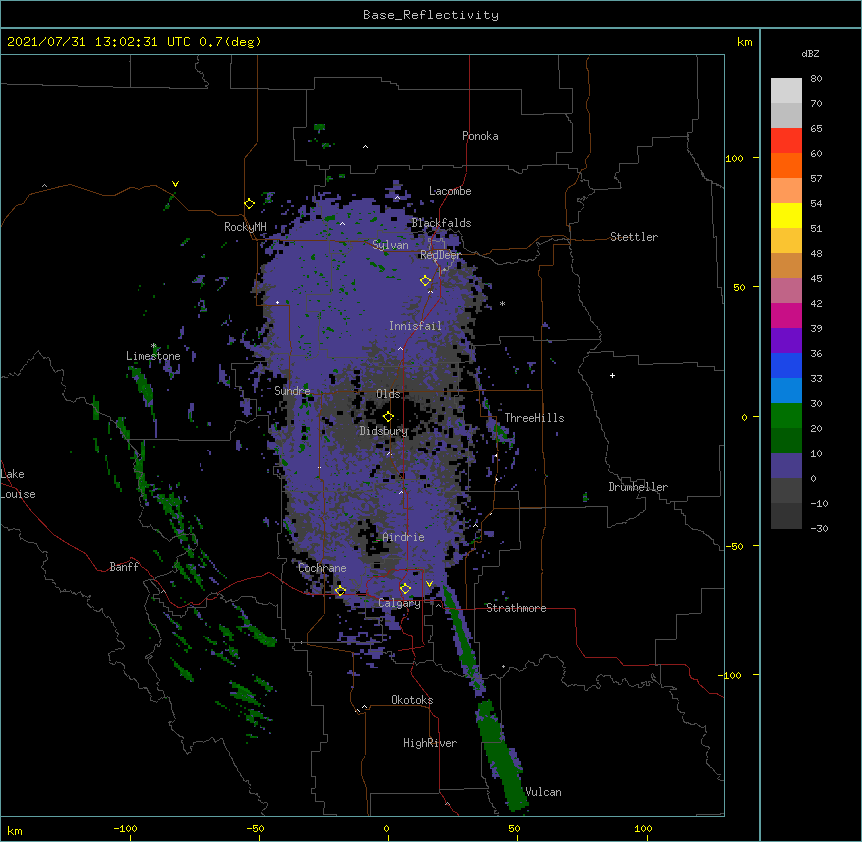Select the Vulcan label
The image size is (862, 842).
pyautogui.click(x=543, y=792)
